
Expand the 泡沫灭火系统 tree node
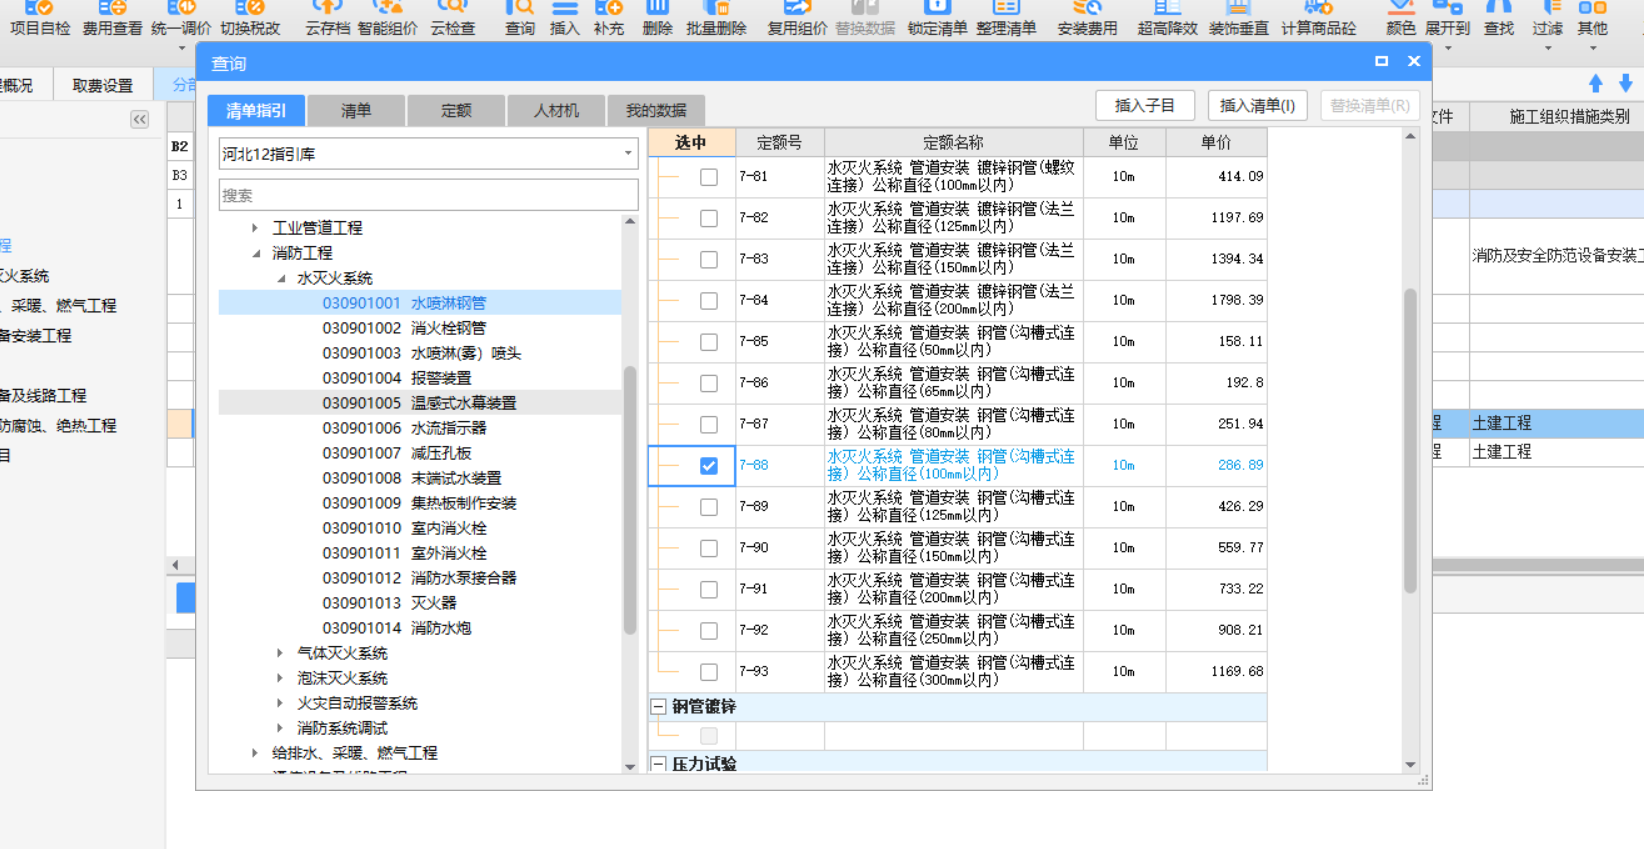click(x=280, y=678)
